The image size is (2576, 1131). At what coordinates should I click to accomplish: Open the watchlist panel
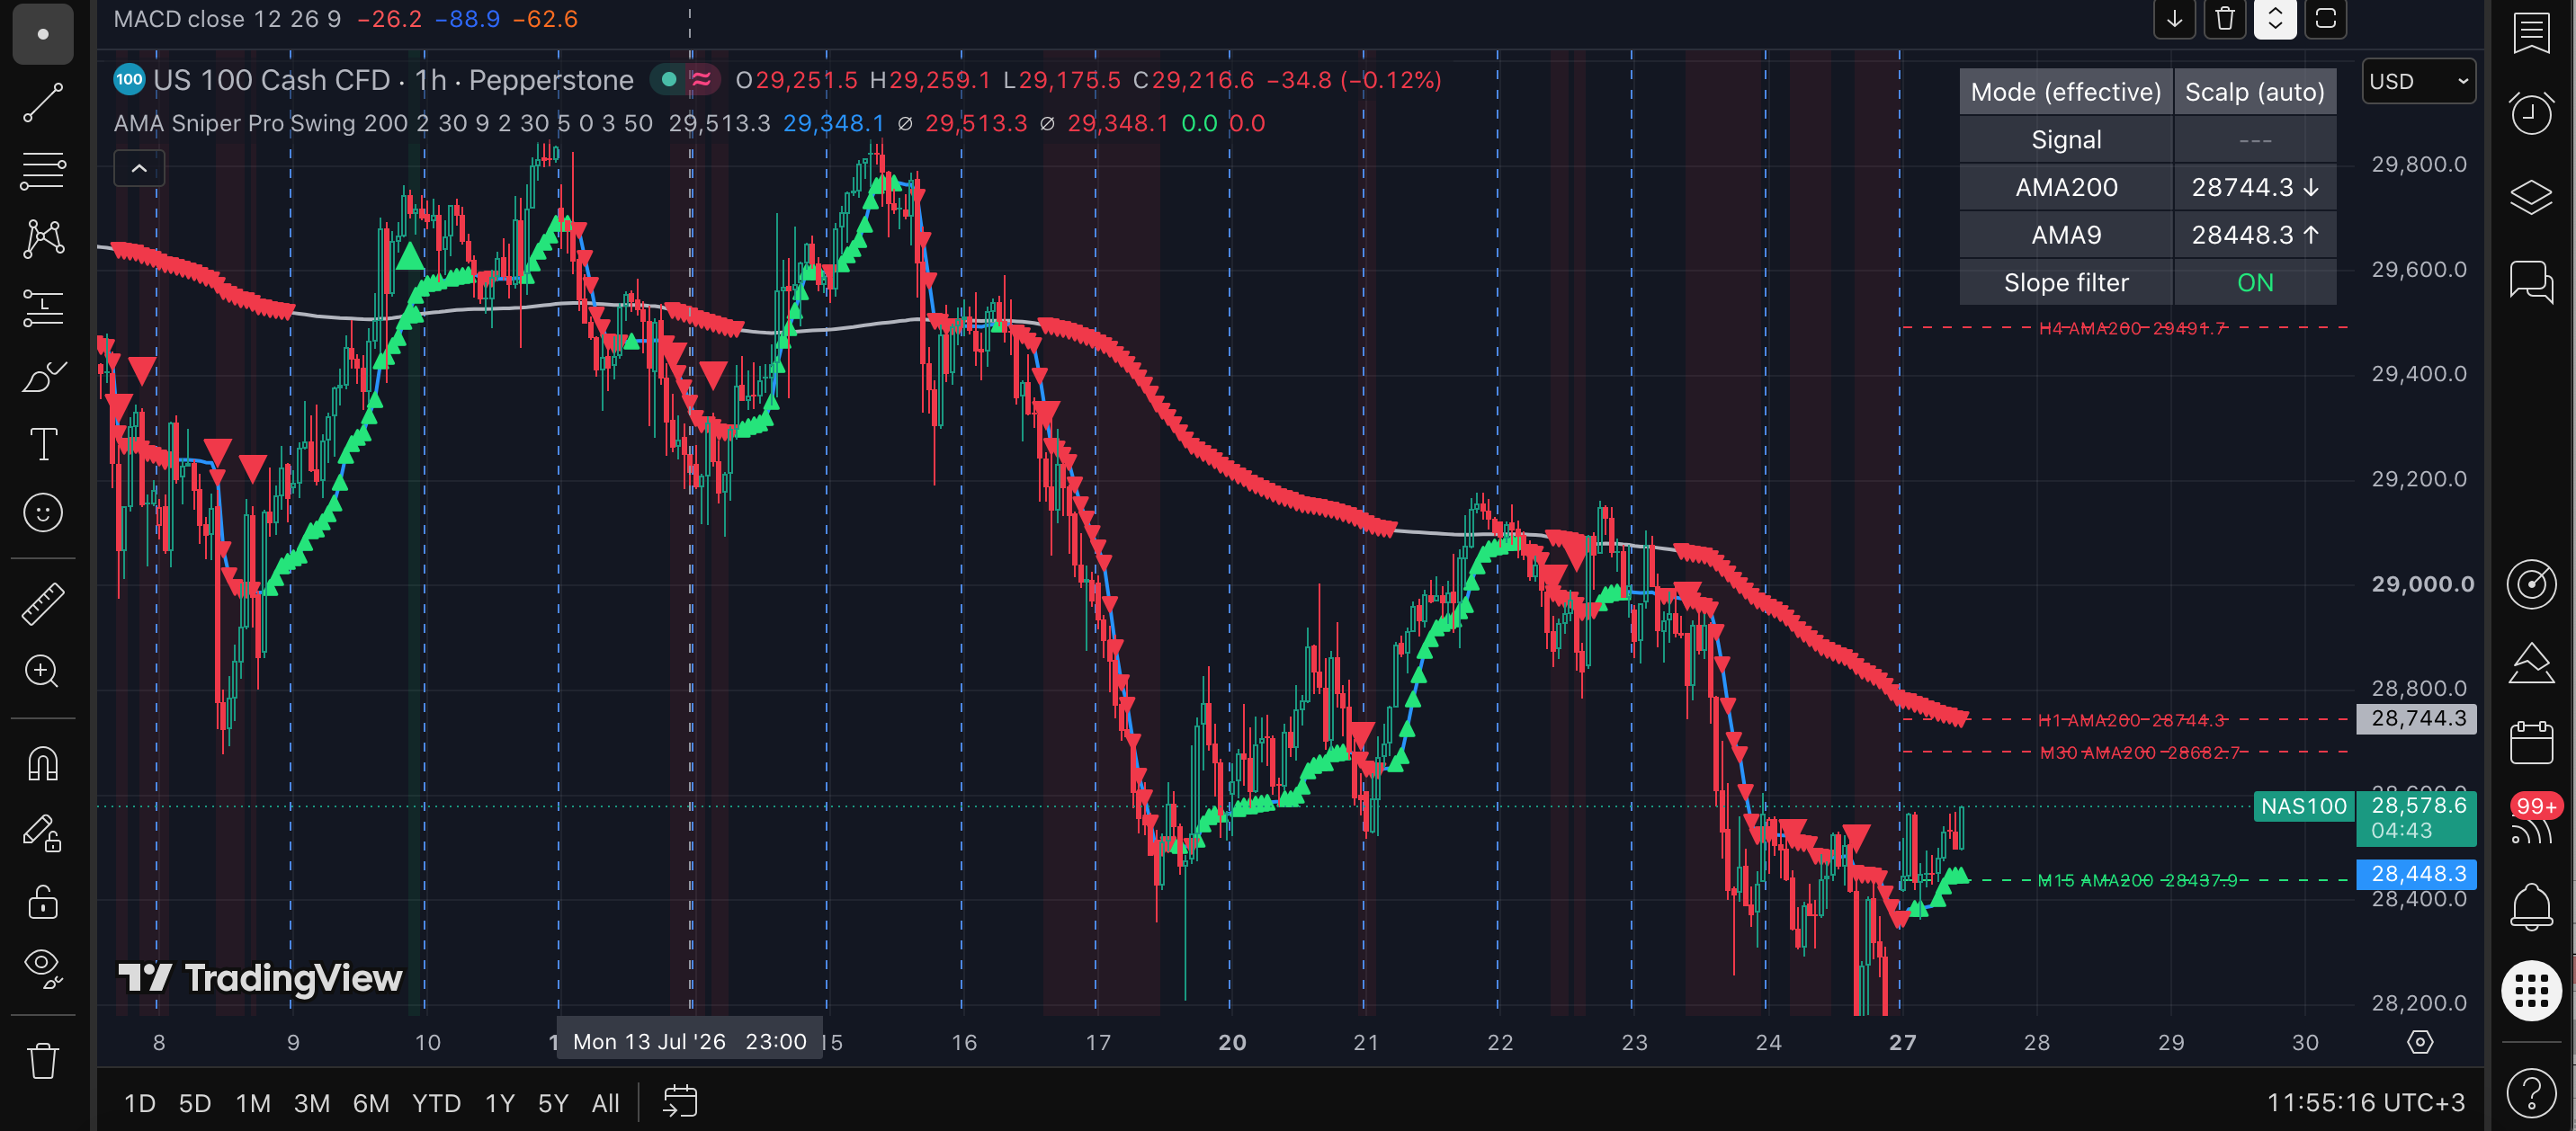pos(2531,33)
